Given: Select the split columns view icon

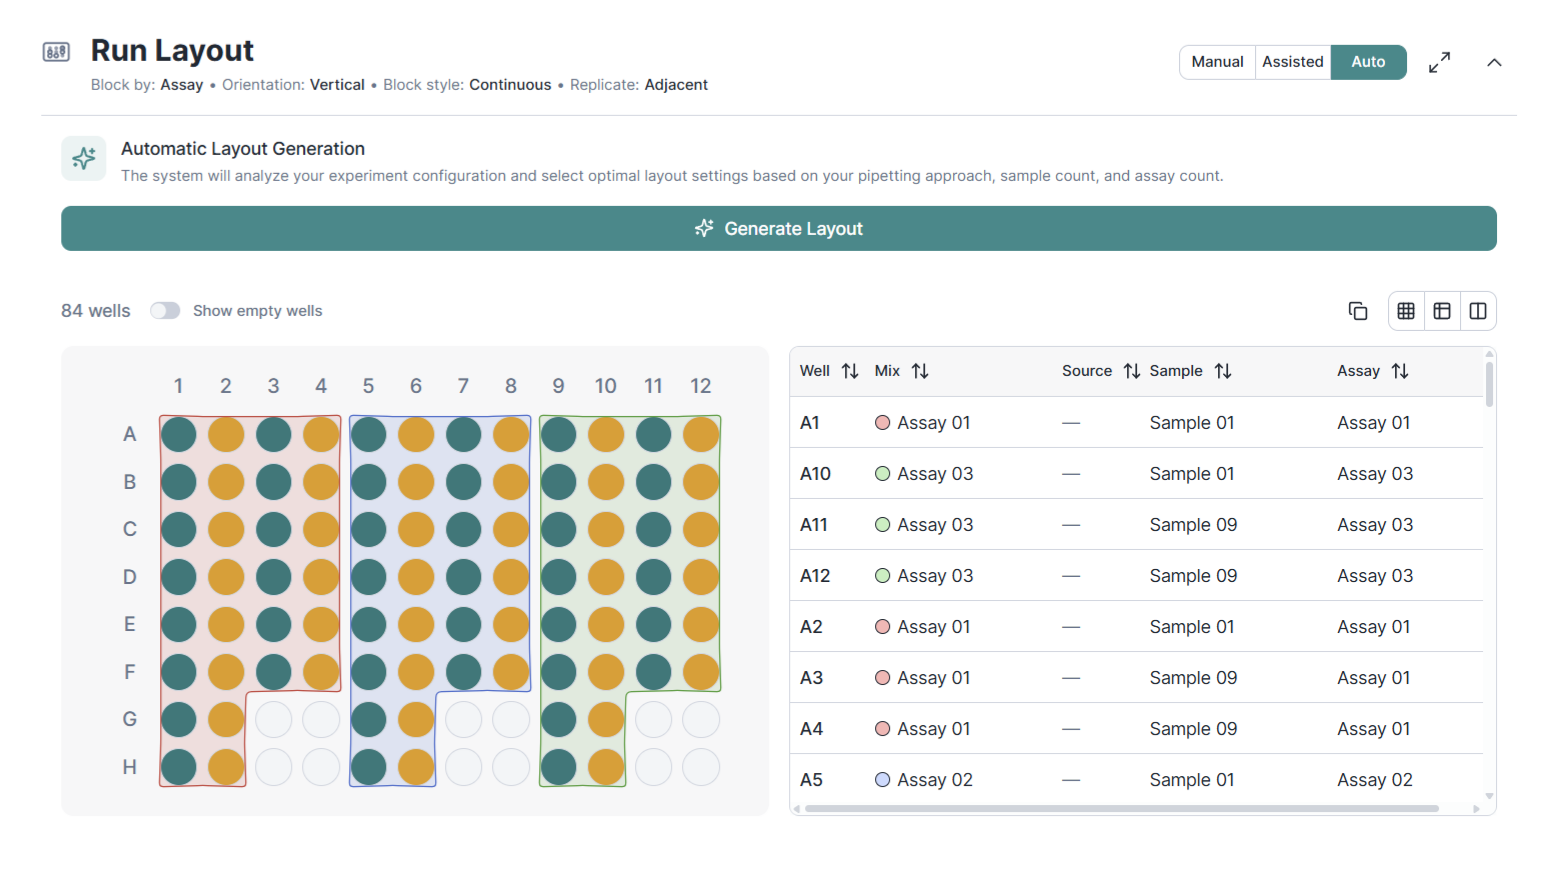Looking at the screenshot, I should 1478,311.
